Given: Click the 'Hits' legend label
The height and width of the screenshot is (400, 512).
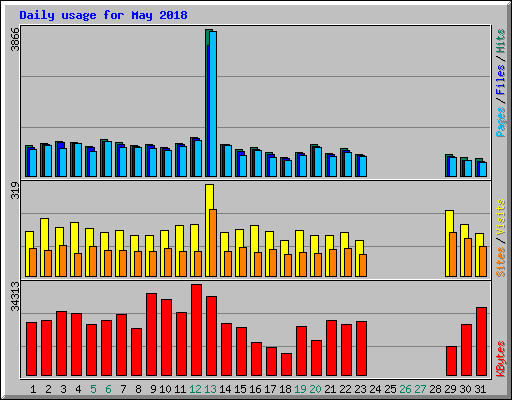Looking at the screenshot, I should pos(501,41).
